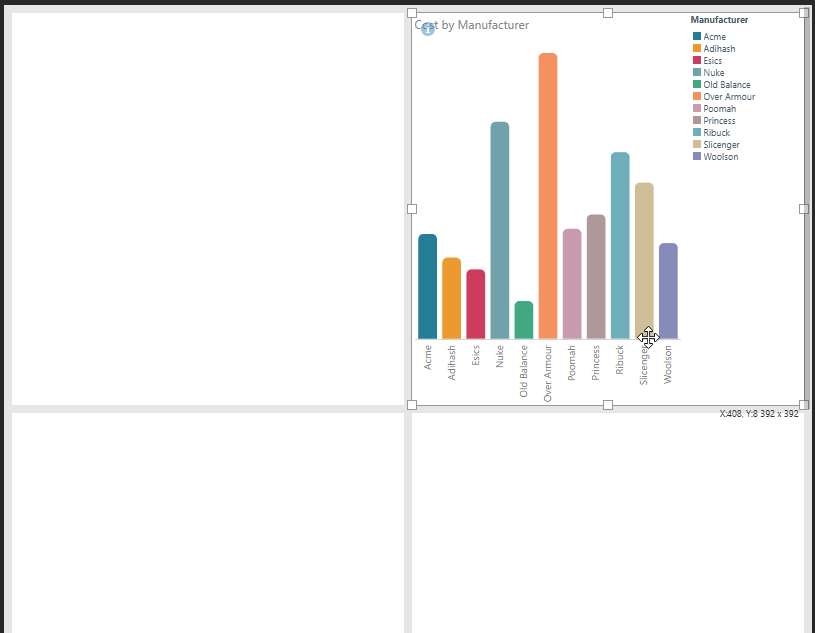
Task: Click the Acme text in legend
Action: click(x=715, y=36)
